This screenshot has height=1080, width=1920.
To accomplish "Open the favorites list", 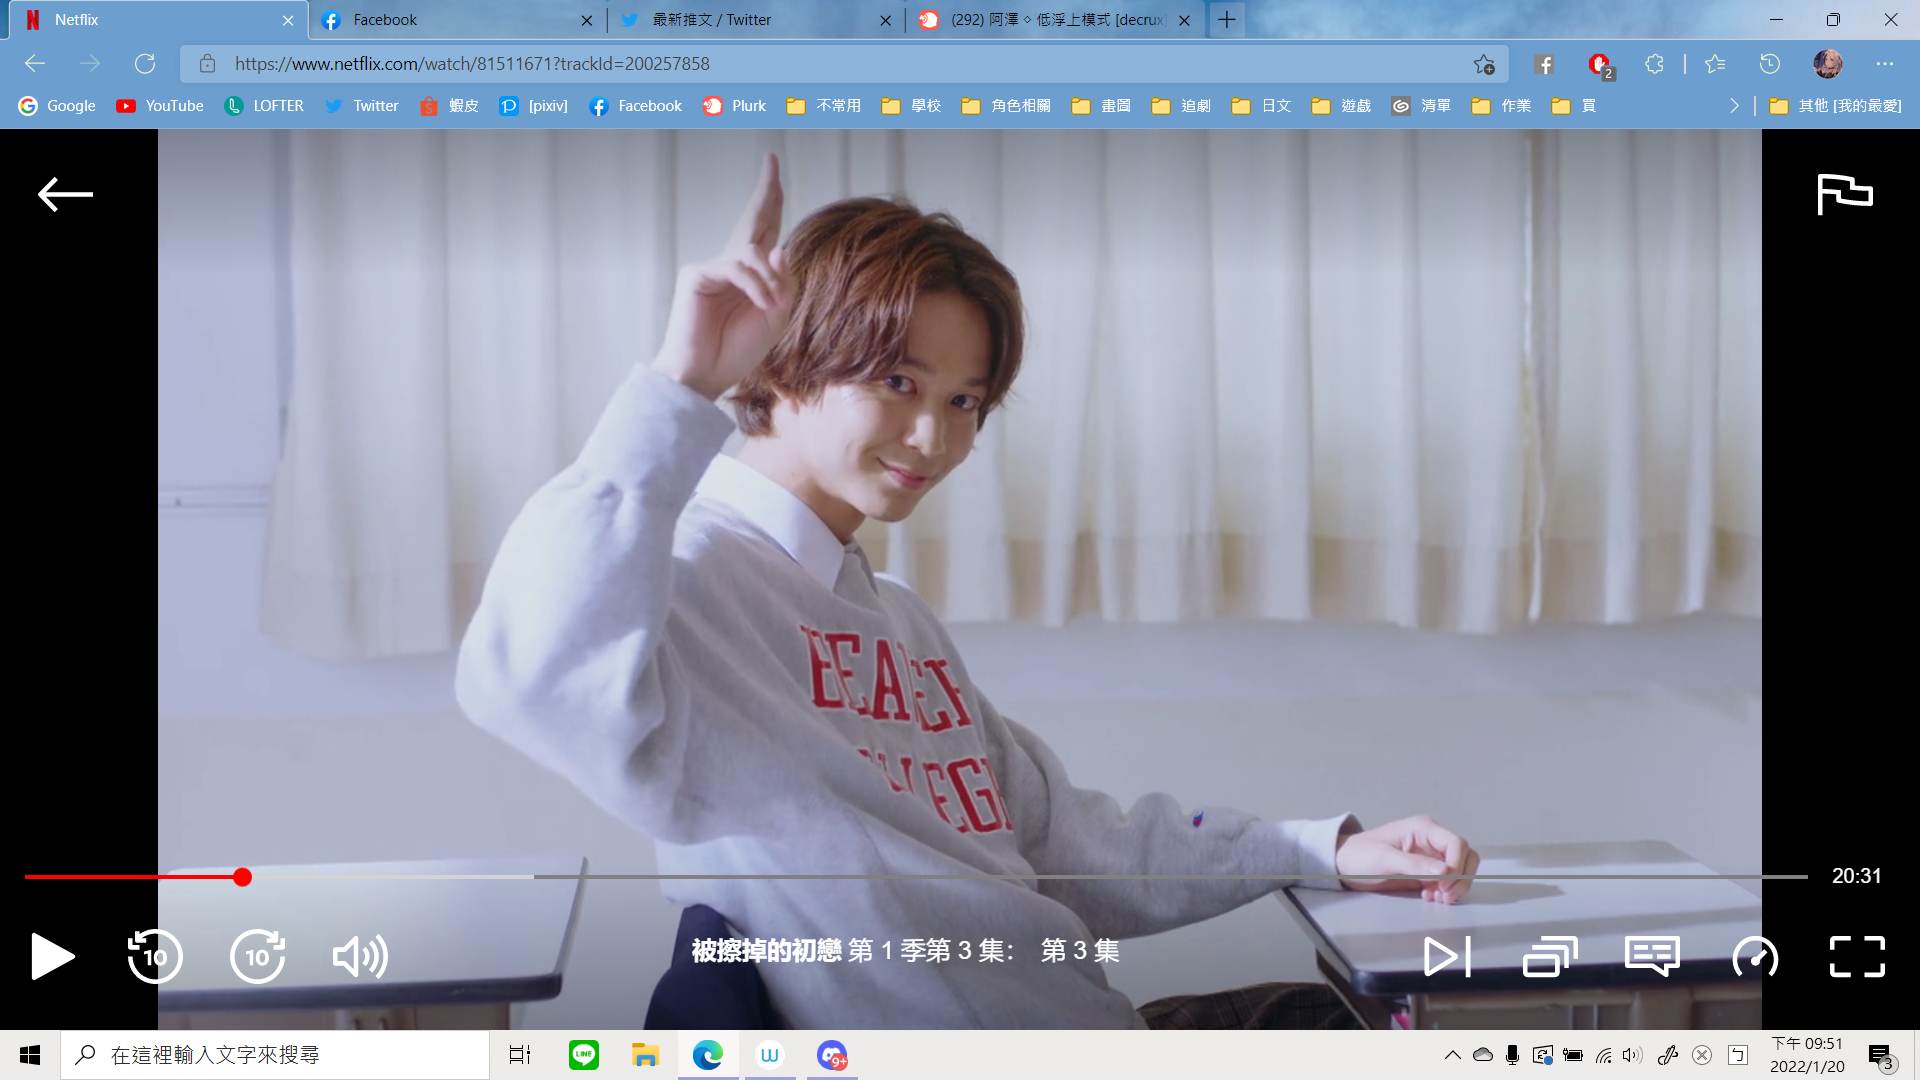I will point(1715,64).
